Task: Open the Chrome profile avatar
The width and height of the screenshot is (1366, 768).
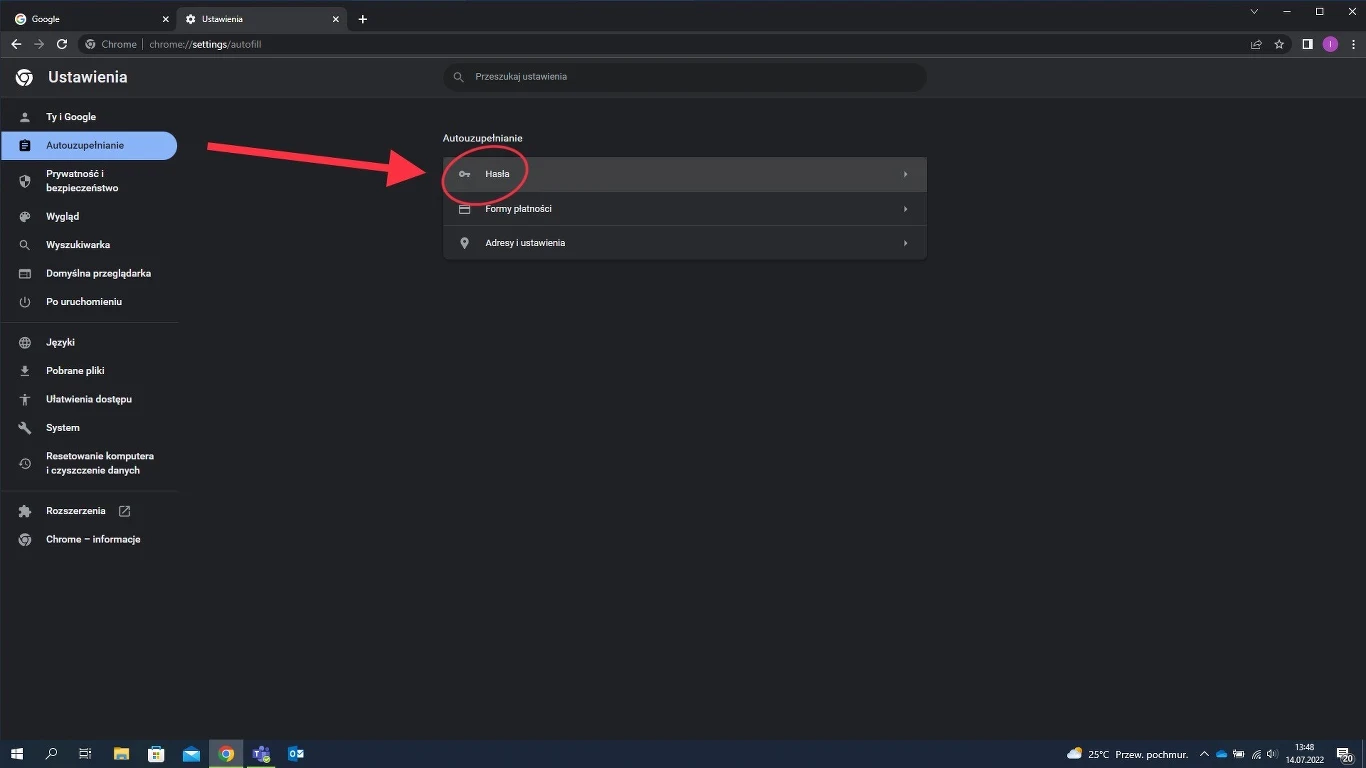Action: click(x=1330, y=44)
